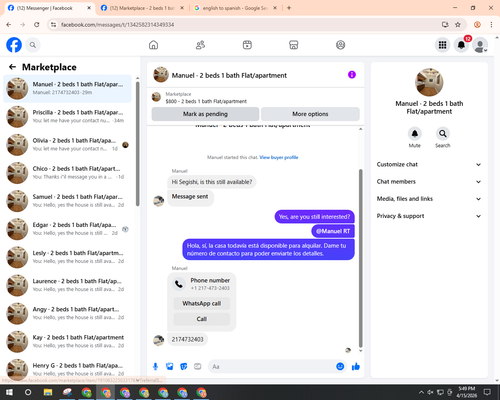500x400 pixels.
Task: Choose a GIF icon in the composer
Action: pos(198,367)
